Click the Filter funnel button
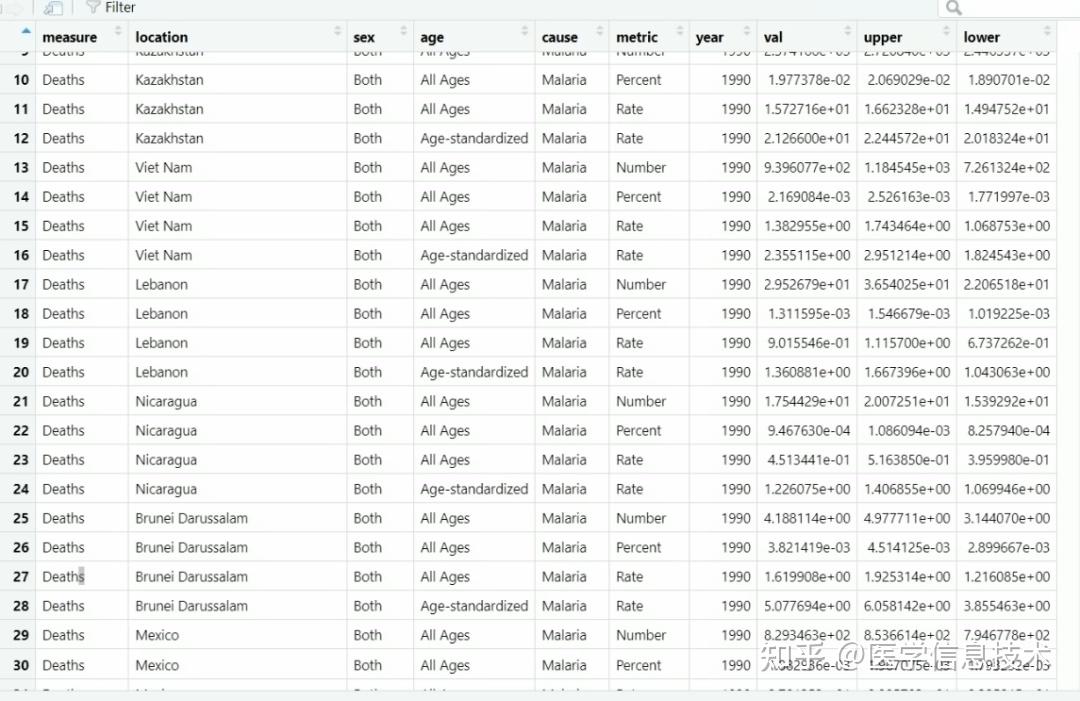1080x701 pixels. point(110,8)
